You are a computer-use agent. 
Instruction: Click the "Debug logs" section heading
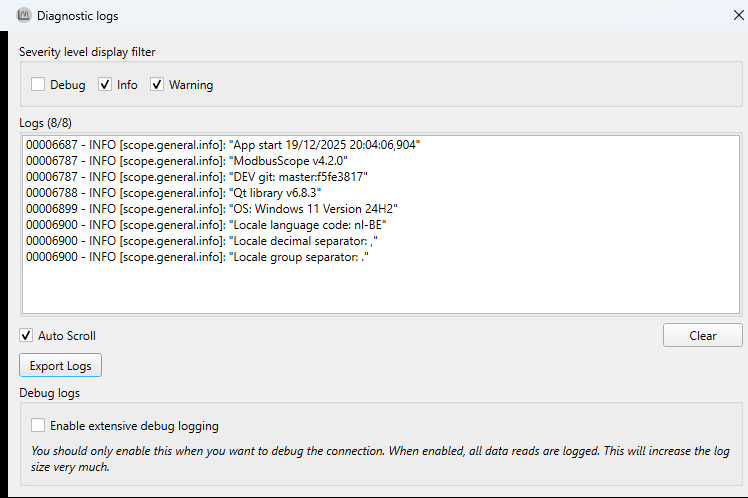point(50,393)
